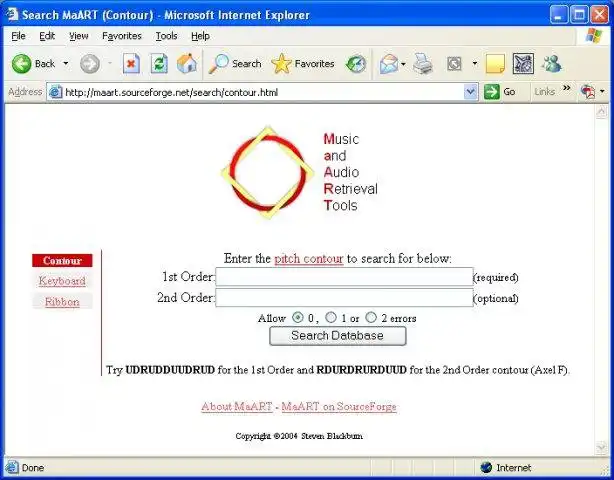Open the Help menu

[200, 36]
